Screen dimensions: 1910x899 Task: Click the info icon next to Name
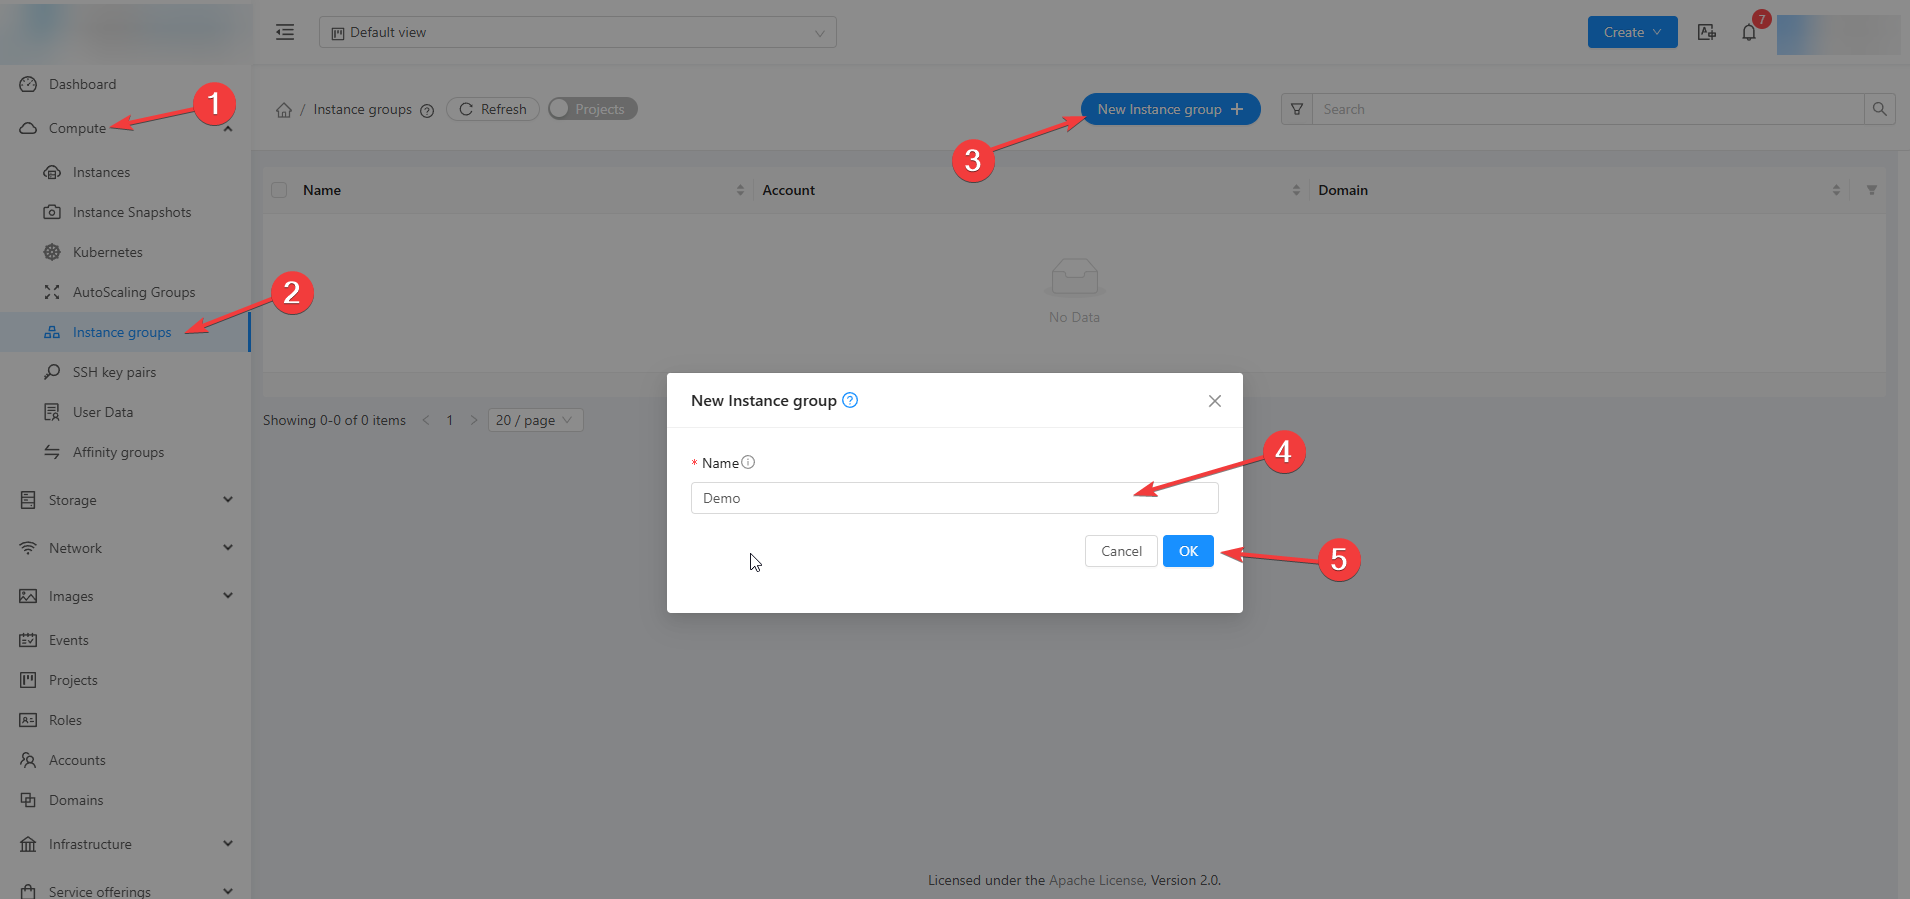point(748,462)
